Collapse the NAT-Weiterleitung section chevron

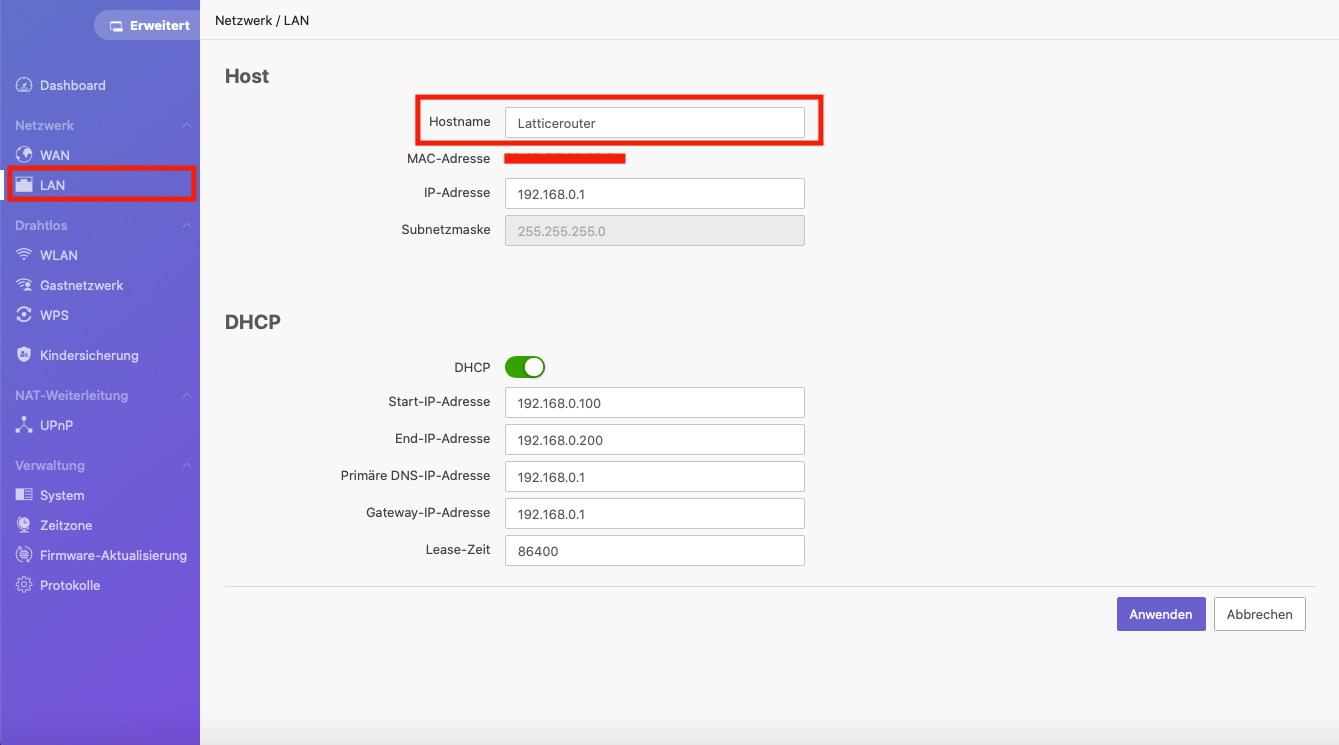(186, 395)
